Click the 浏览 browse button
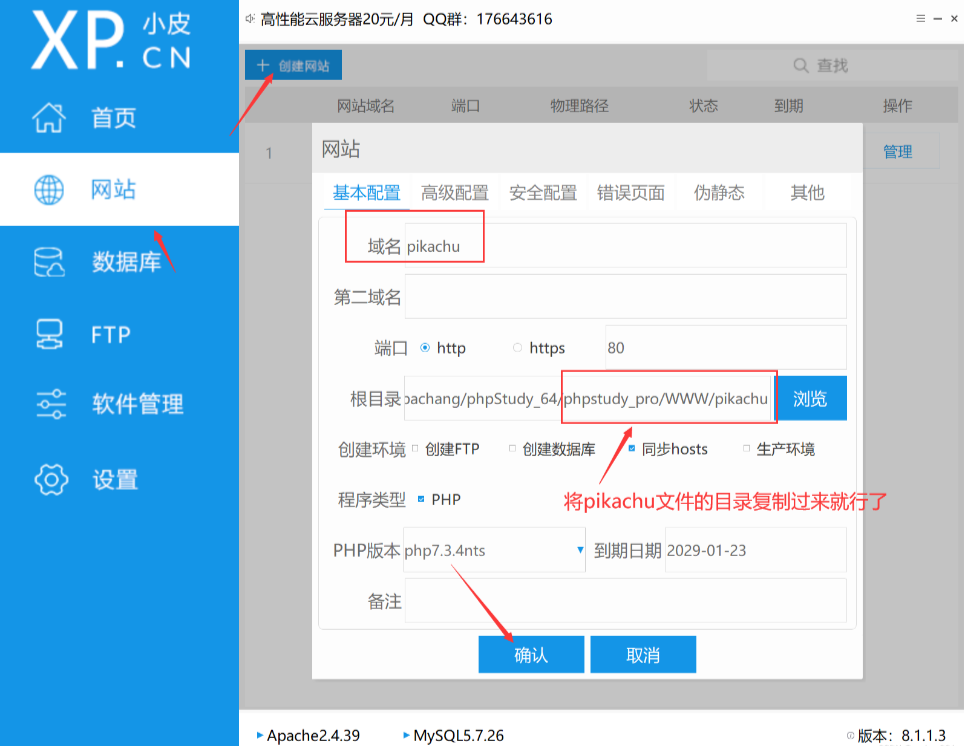Image resolution: width=964 pixels, height=746 pixels. coord(810,399)
